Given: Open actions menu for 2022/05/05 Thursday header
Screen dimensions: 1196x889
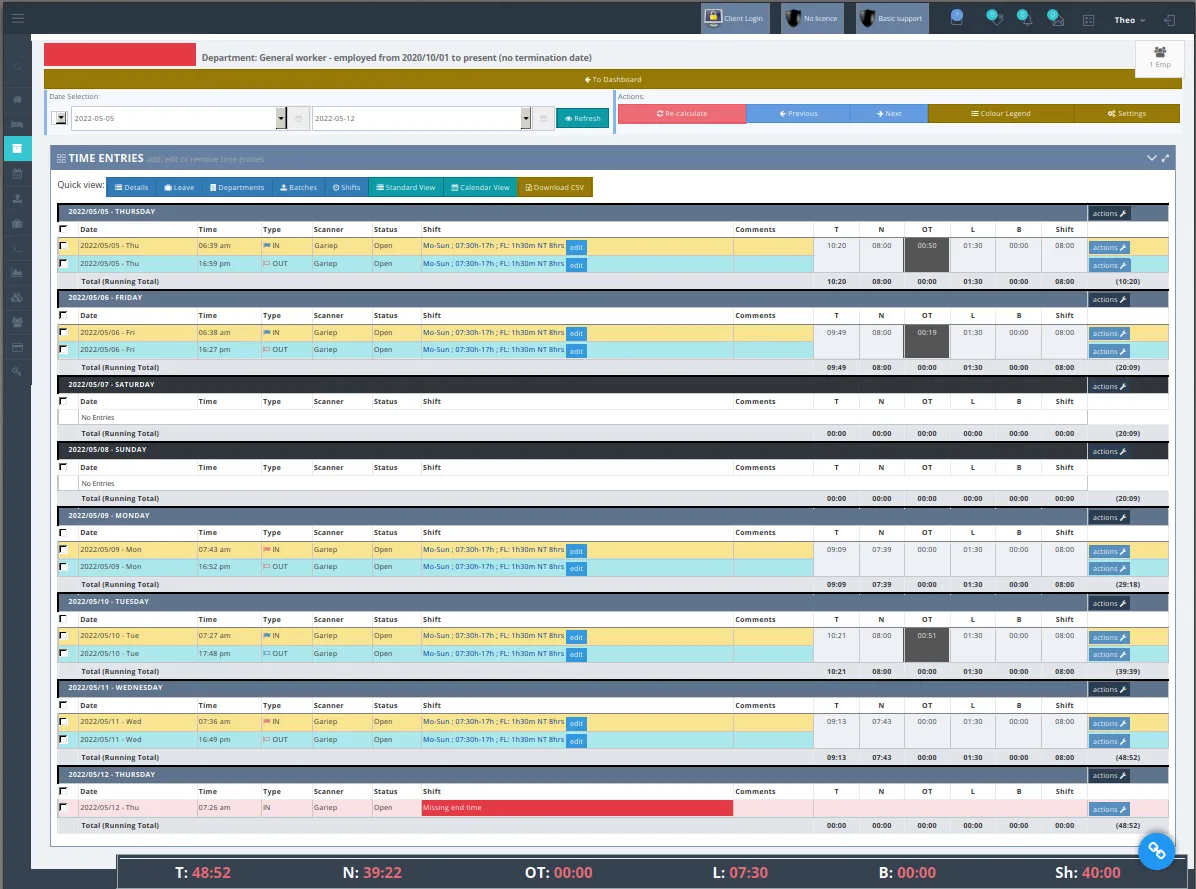Looking at the screenshot, I should [1109, 213].
